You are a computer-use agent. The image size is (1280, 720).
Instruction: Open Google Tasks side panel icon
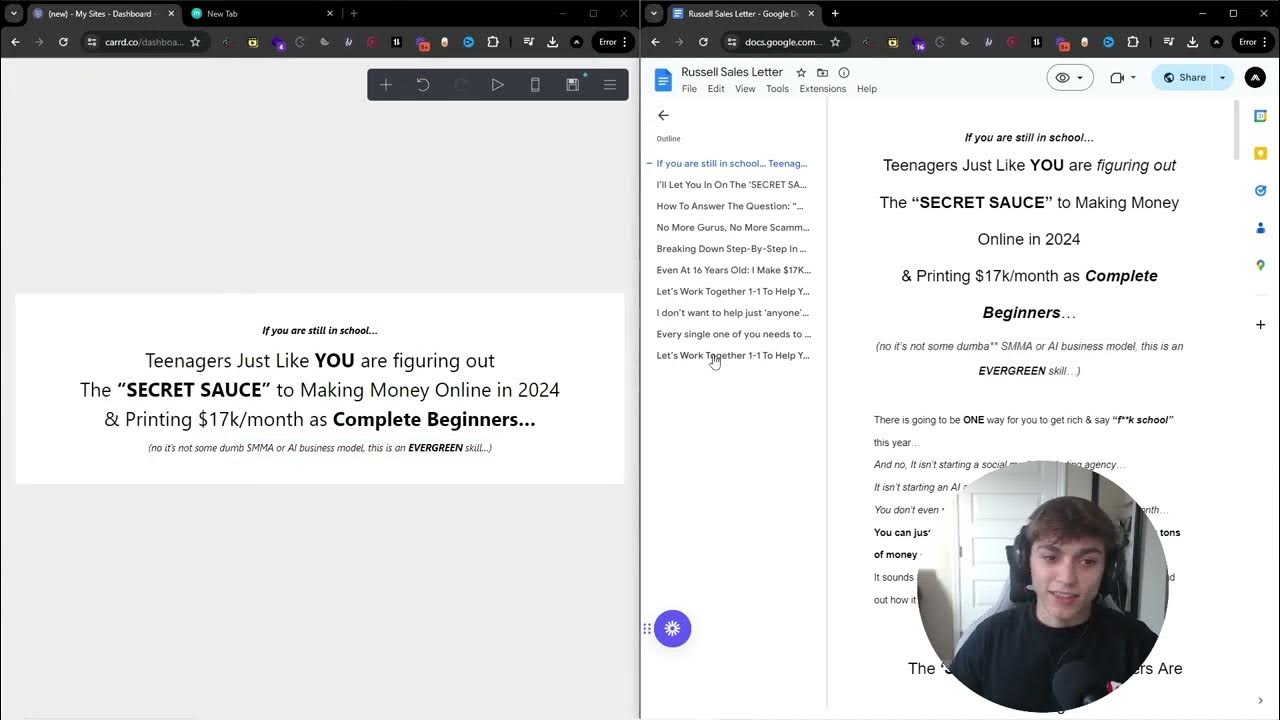1260,190
